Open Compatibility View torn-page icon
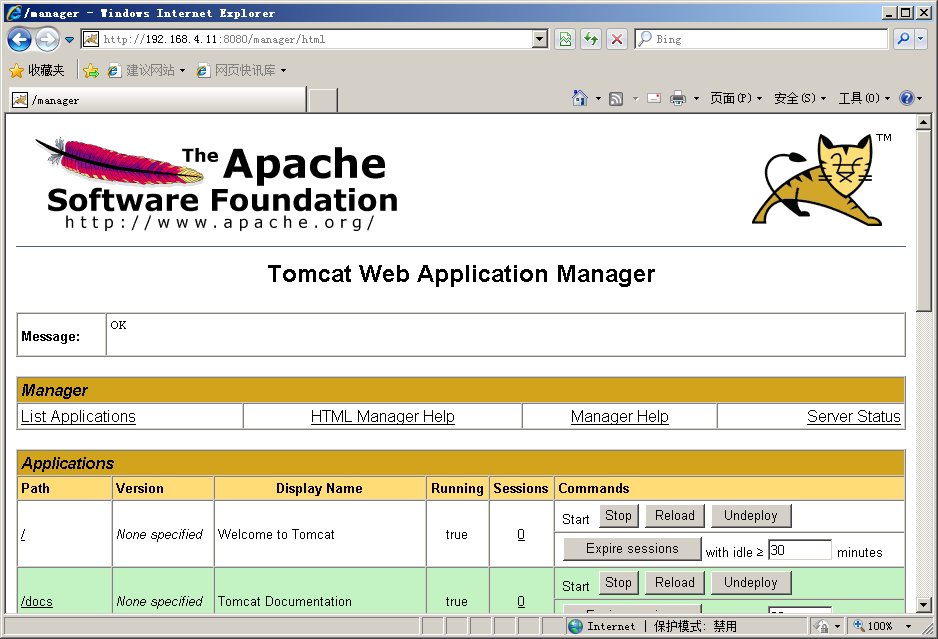Screen dimensions: 938x639 tap(565, 39)
